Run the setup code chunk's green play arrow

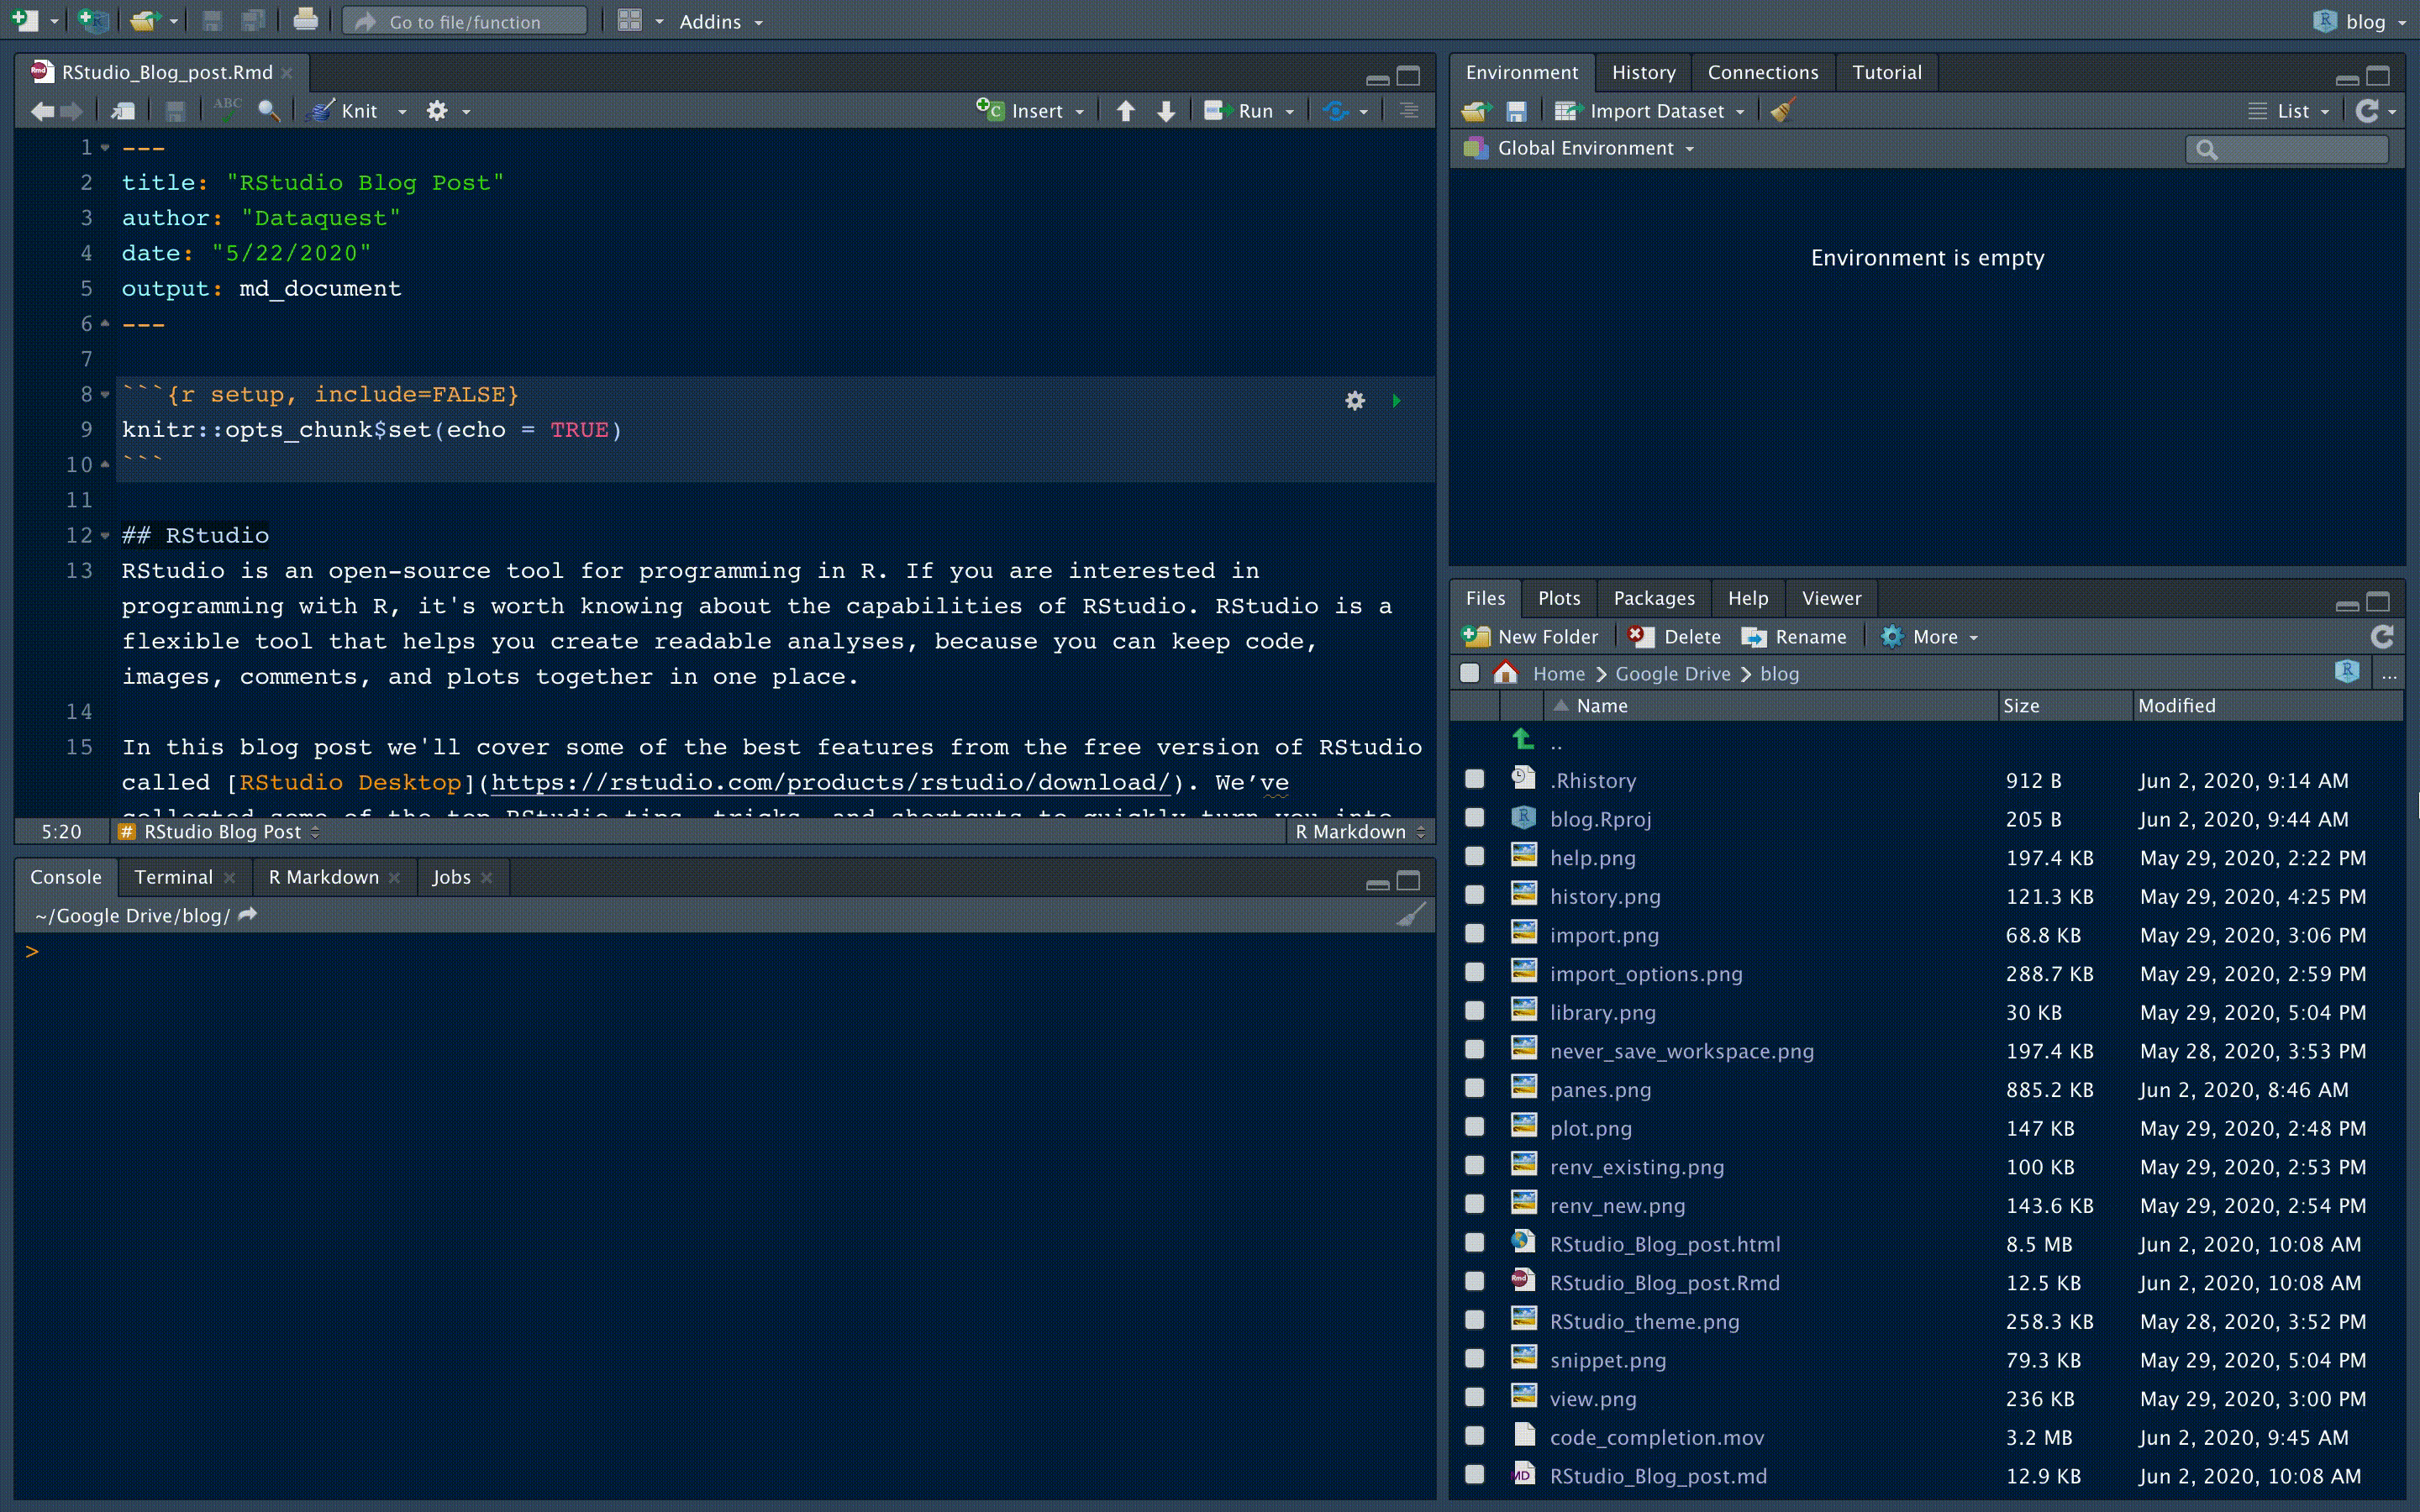pos(1396,400)
